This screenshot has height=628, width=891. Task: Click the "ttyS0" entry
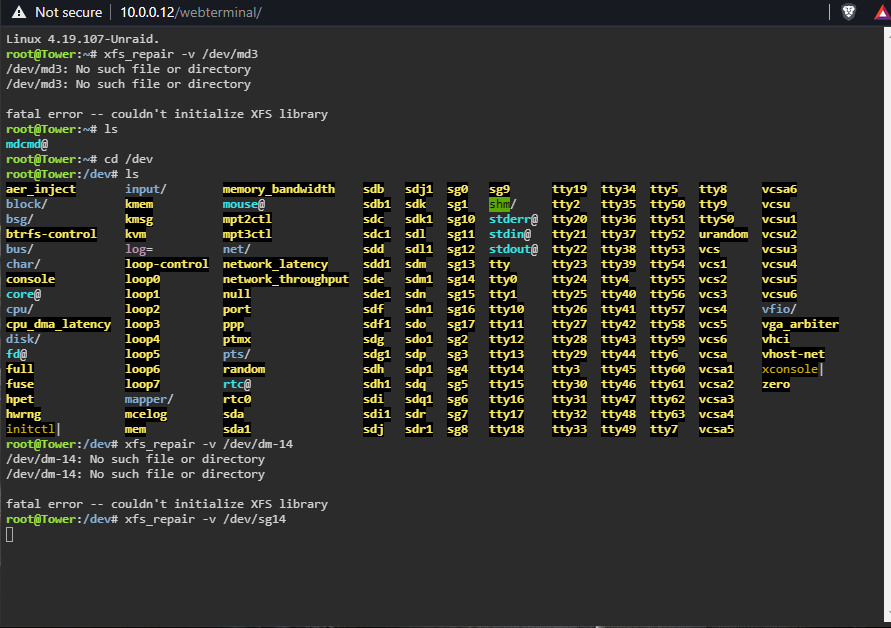point(717,219)
